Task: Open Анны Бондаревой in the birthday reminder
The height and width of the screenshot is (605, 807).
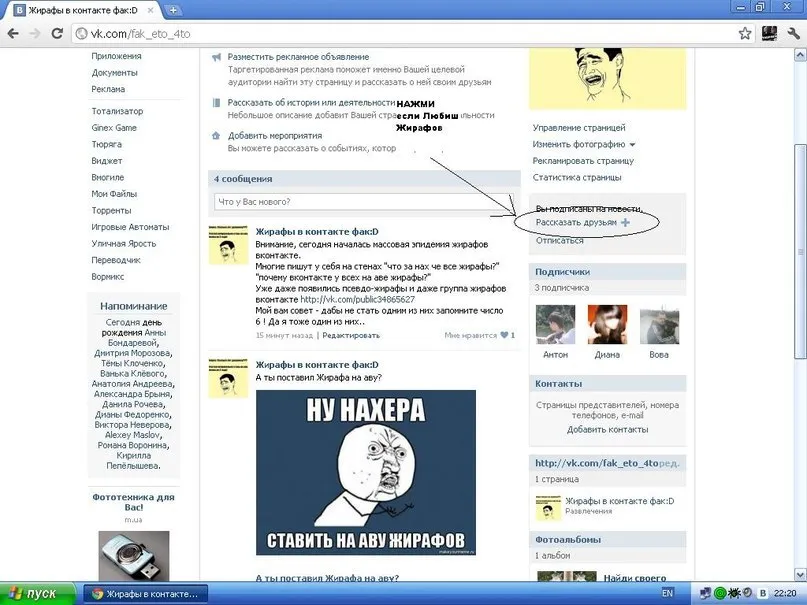Action: click(137, 337)
